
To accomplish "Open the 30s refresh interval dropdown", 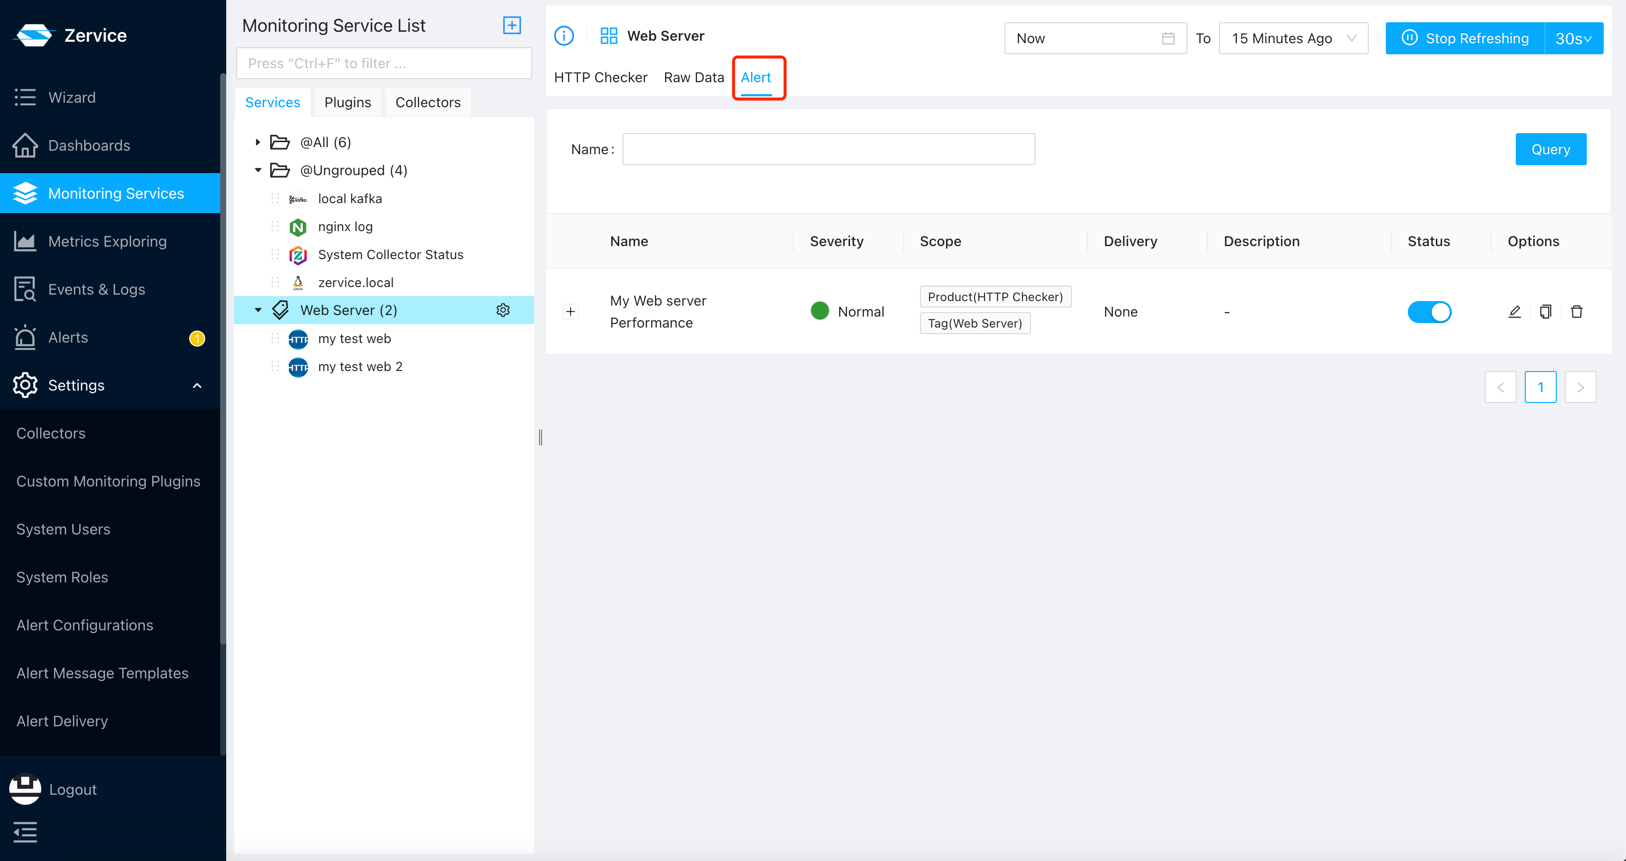I will pyautogui.click(x=1573, y=38).
